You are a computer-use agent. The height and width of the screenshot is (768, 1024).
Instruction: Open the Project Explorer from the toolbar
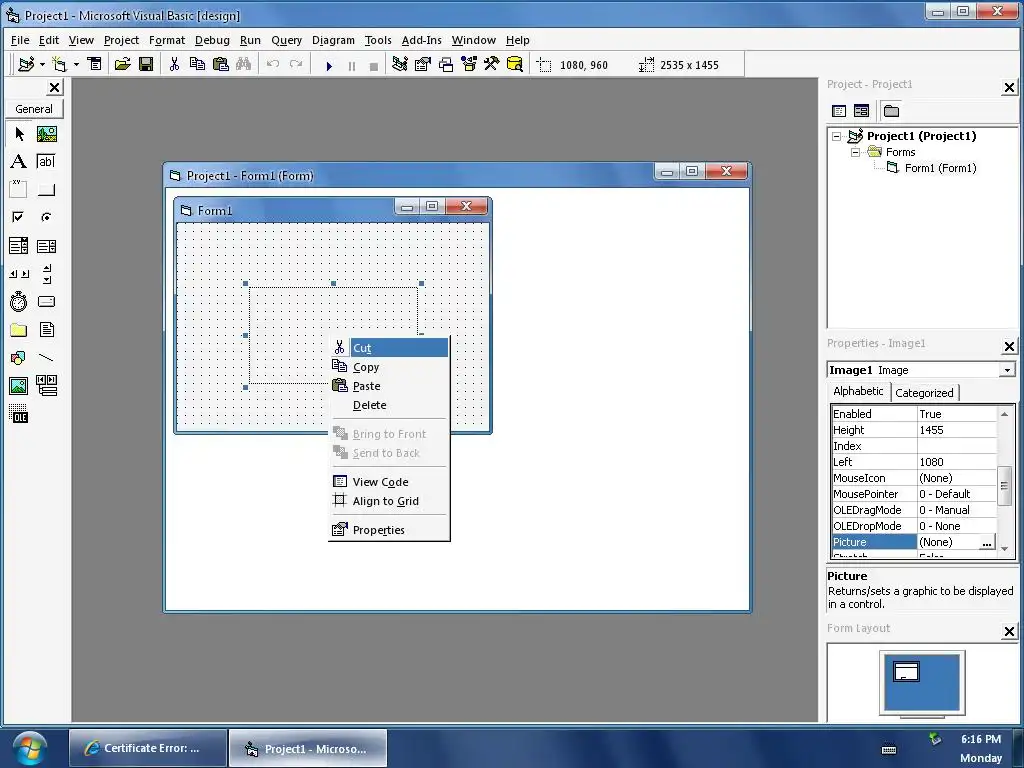point(400,64)
